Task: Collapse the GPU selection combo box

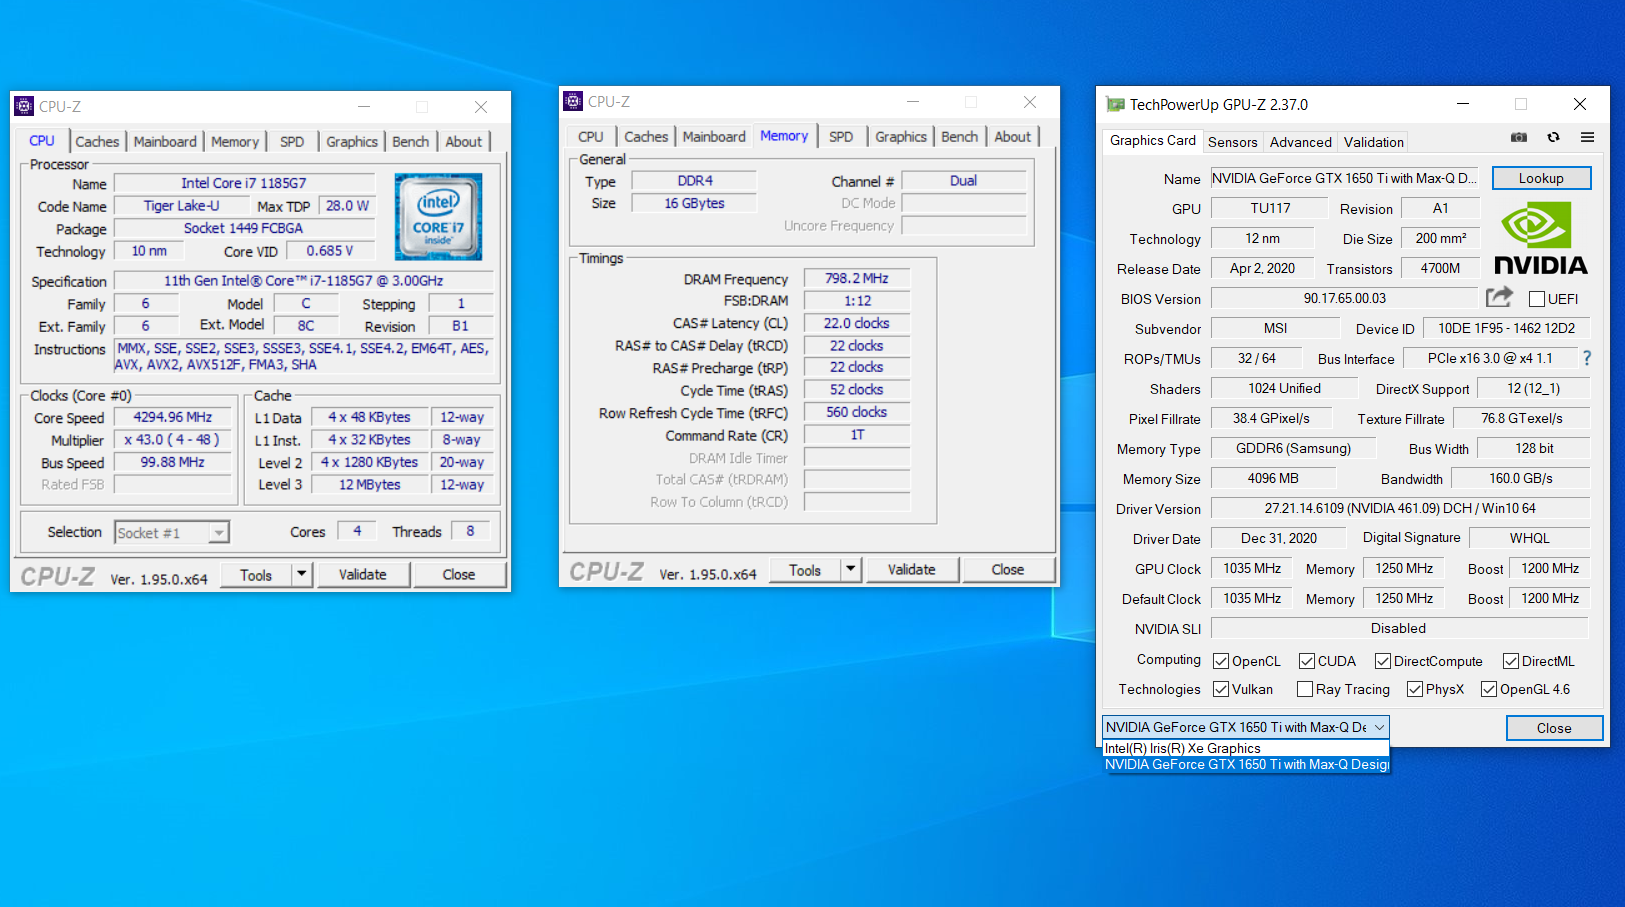Action: click(x=1379, y=727)
